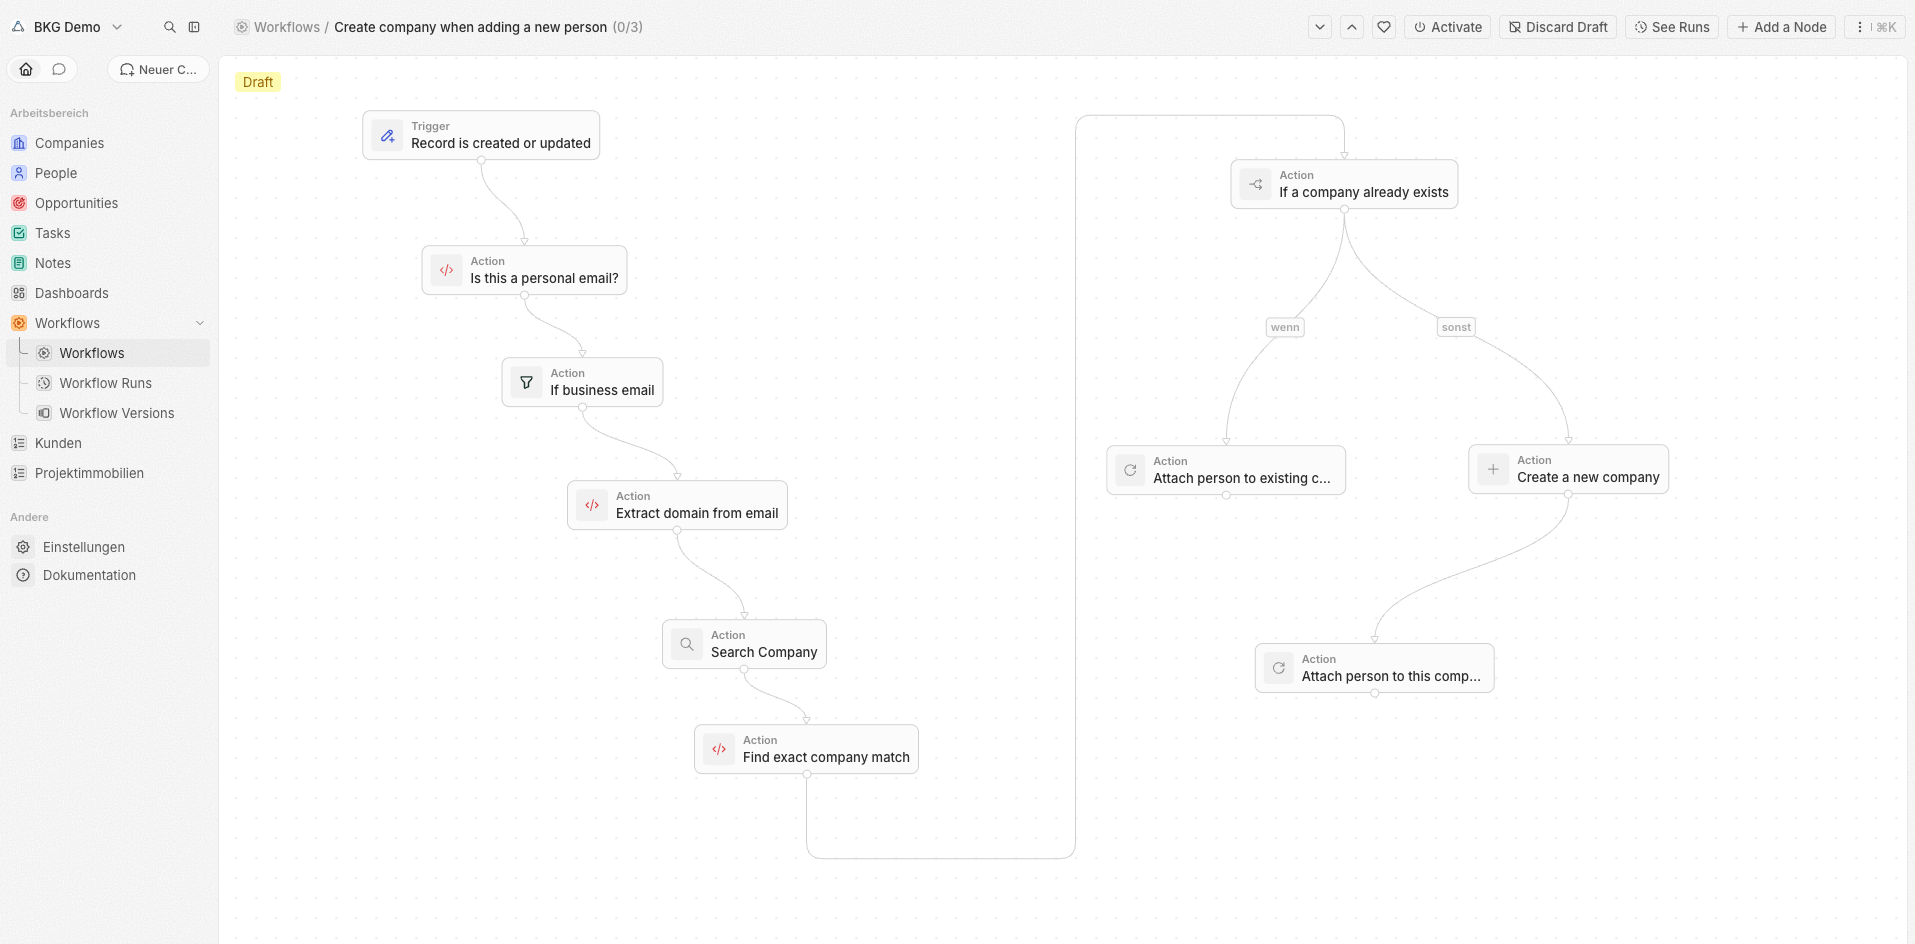The width and height of the screenshot is (1915, 944).
Task: Click the heart favorite icon in the top bar
Action: point(1384,27)
